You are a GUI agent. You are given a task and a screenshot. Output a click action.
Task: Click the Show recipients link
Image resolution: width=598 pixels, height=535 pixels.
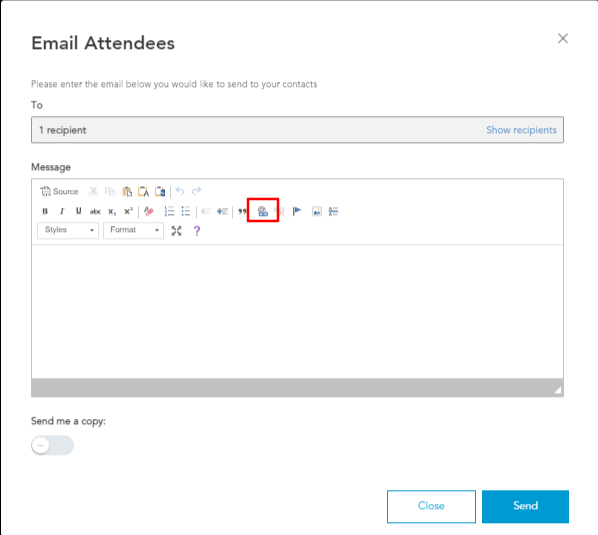click(x=521, y=130)
